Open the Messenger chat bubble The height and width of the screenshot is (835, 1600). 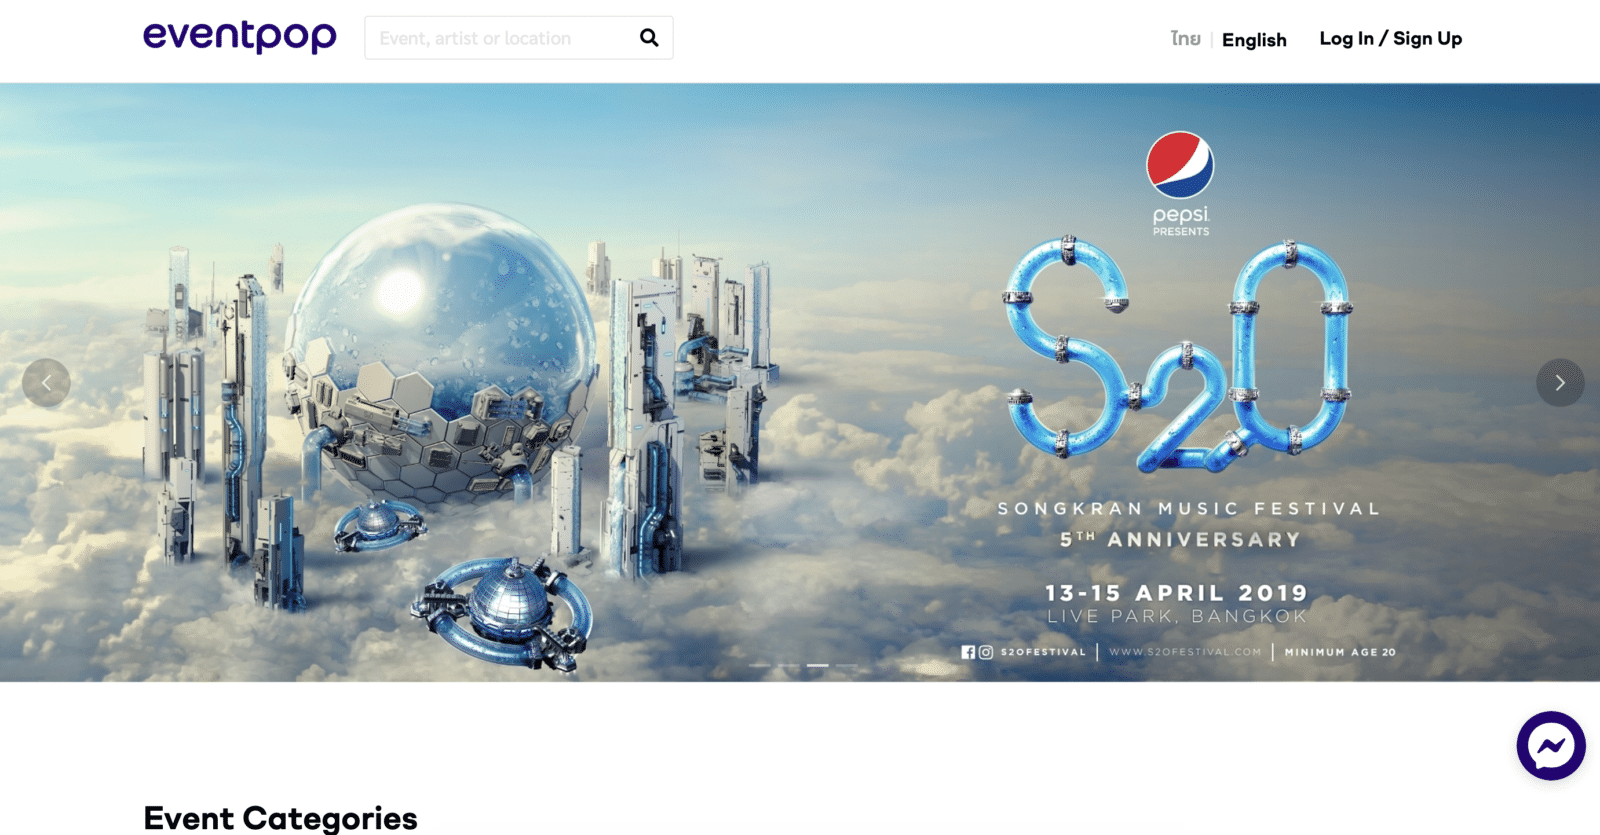click(x=1551, y=746)
